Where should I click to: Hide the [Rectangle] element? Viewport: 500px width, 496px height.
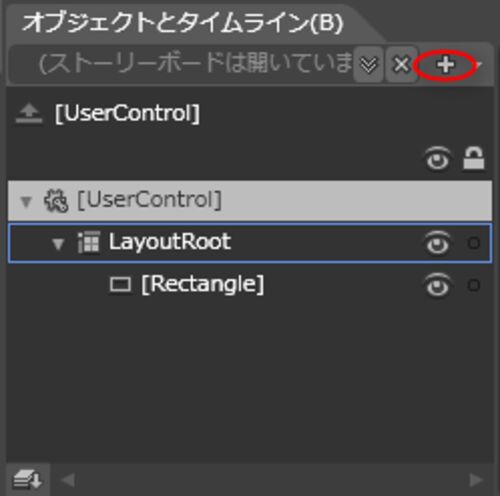coord(438,285)
